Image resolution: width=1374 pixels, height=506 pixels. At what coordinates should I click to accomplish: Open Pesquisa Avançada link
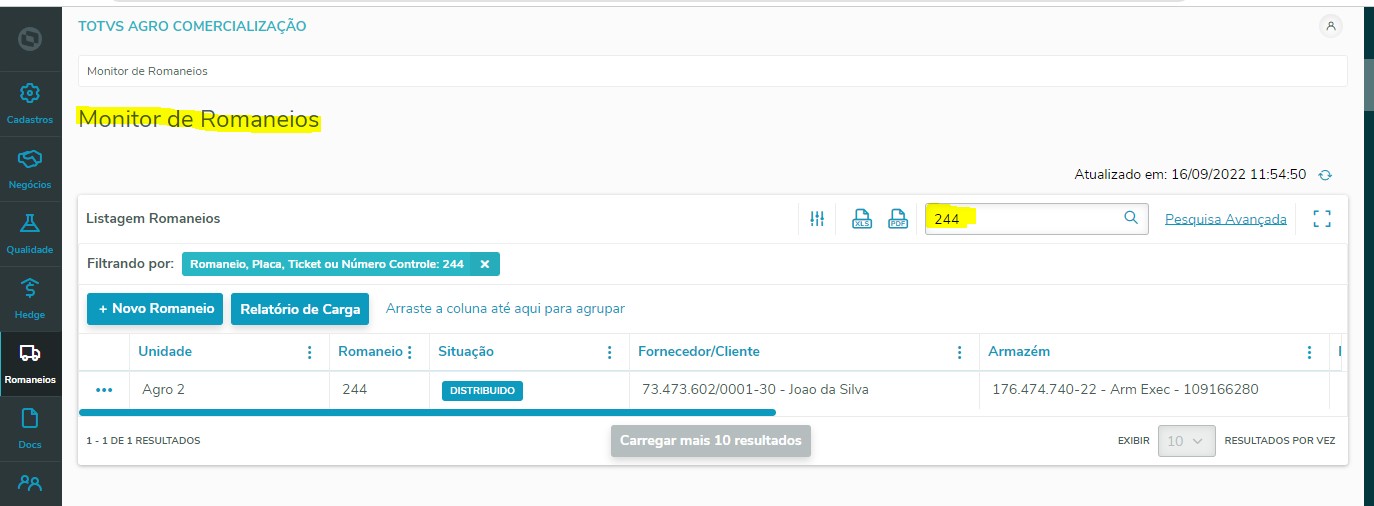point(1226,219)
